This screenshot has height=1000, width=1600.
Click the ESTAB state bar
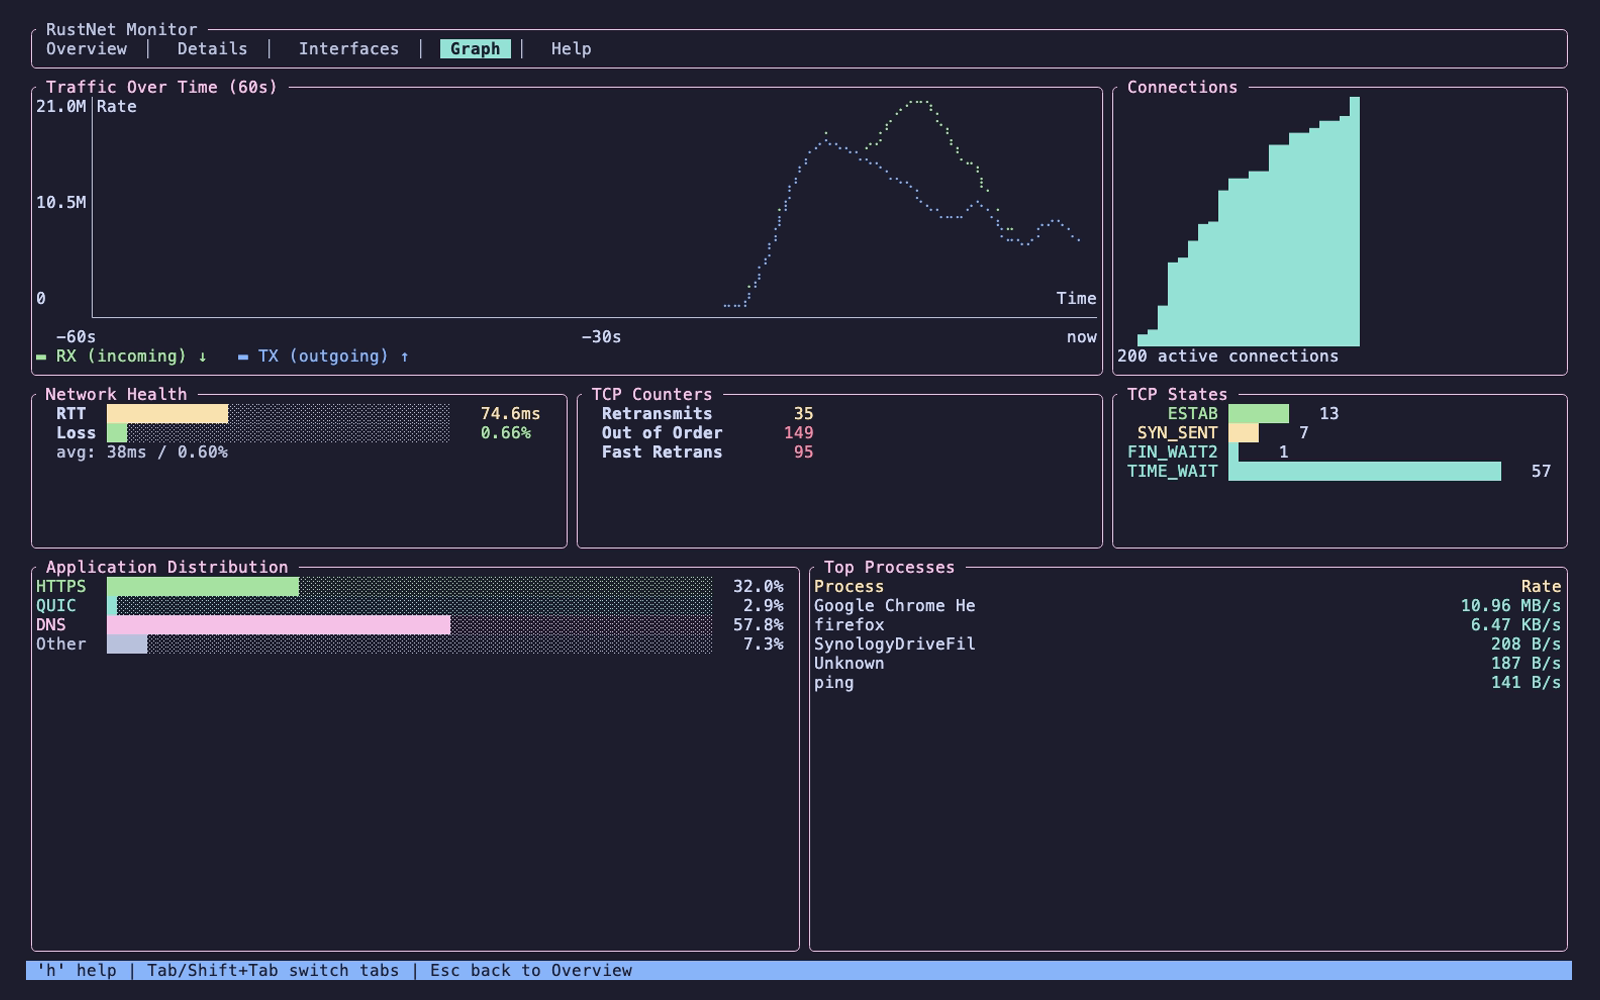pyautogui.click(x=1258, y=414)
